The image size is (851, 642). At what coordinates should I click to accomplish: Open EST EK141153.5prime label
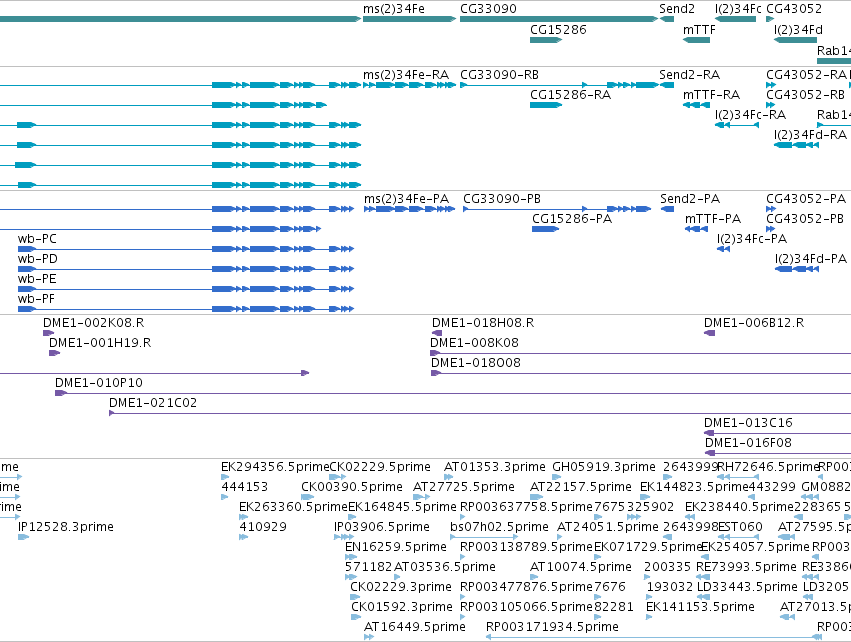(700, 607)
